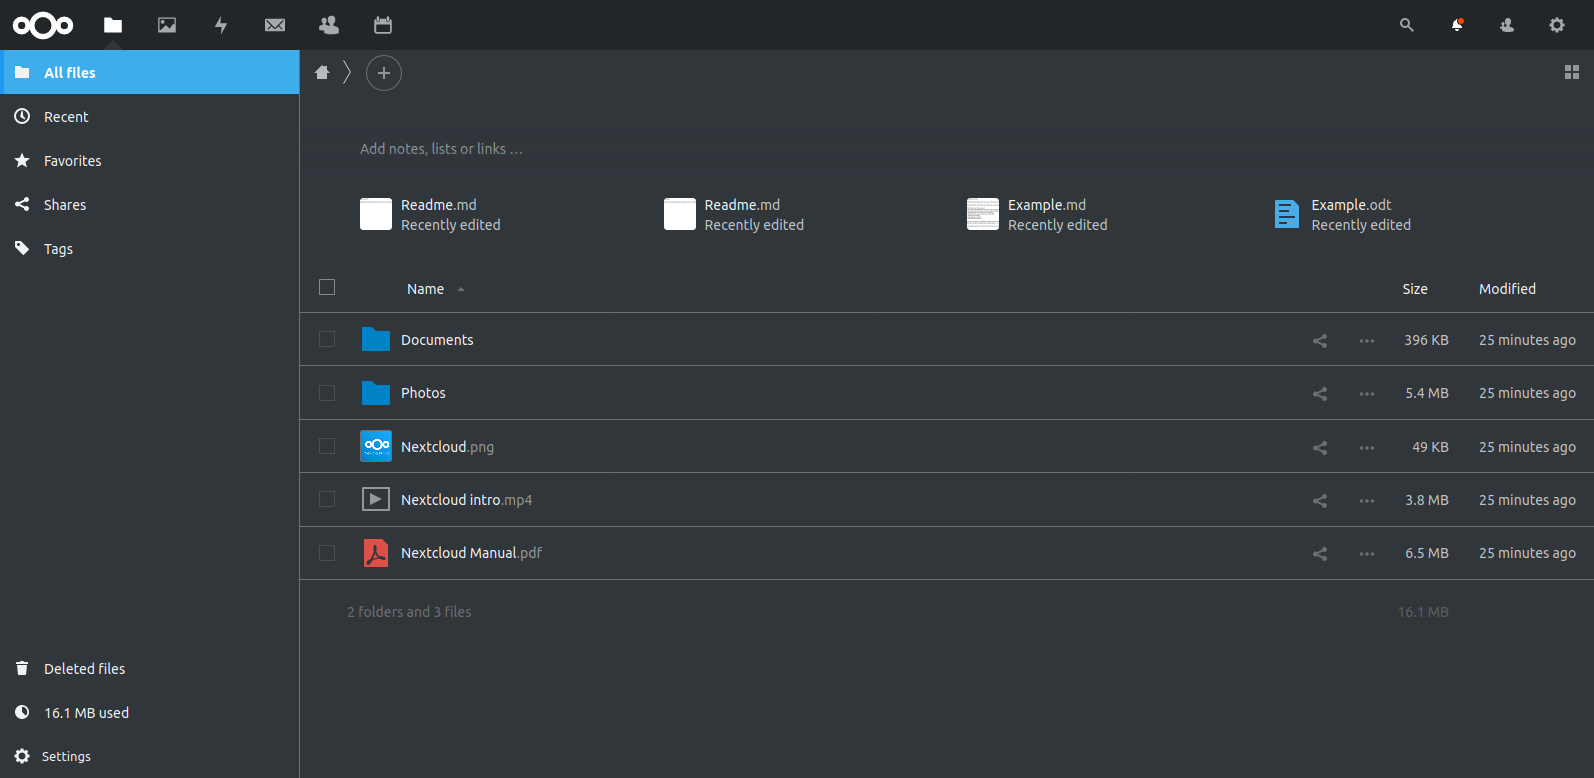Click the 396 KB size value

(1426, 340)
